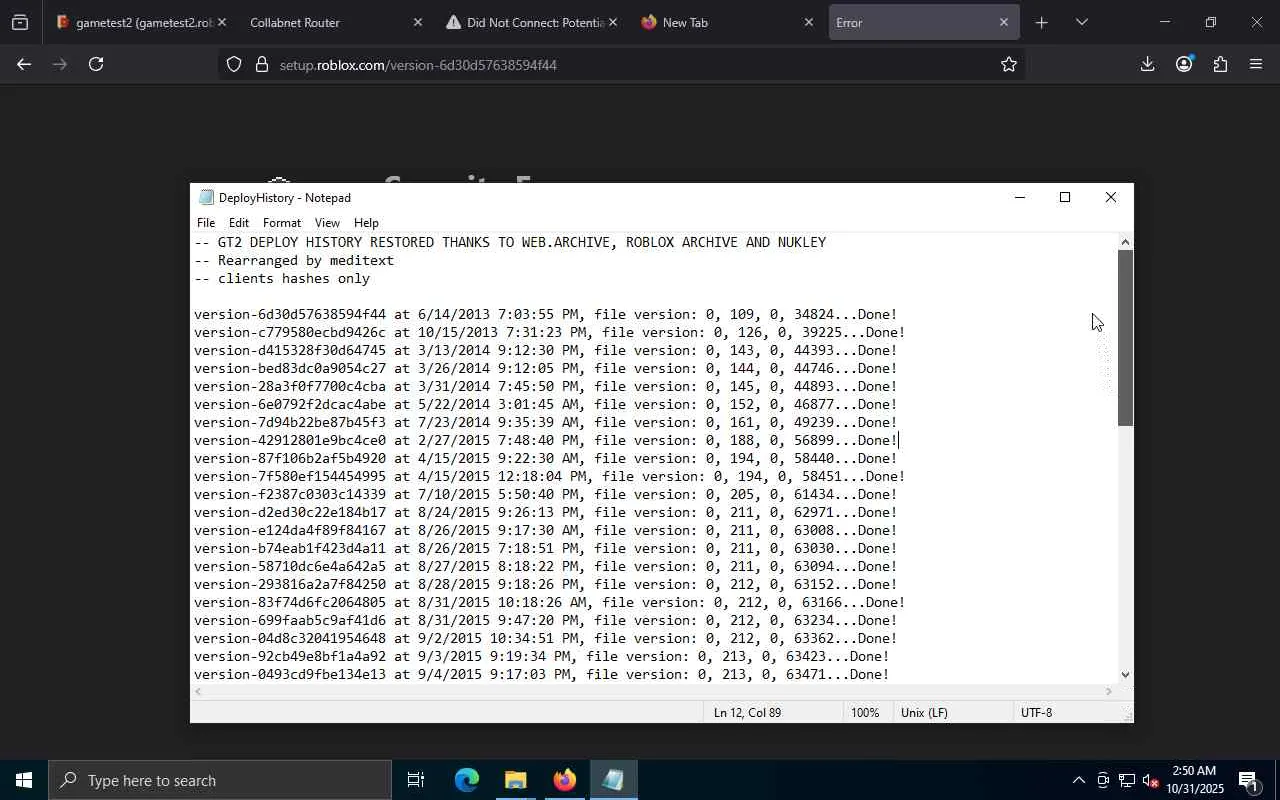Click Notepad scroll down arrow
This screenshot has width=1280, height=800.
click(x=1125, y=674)
